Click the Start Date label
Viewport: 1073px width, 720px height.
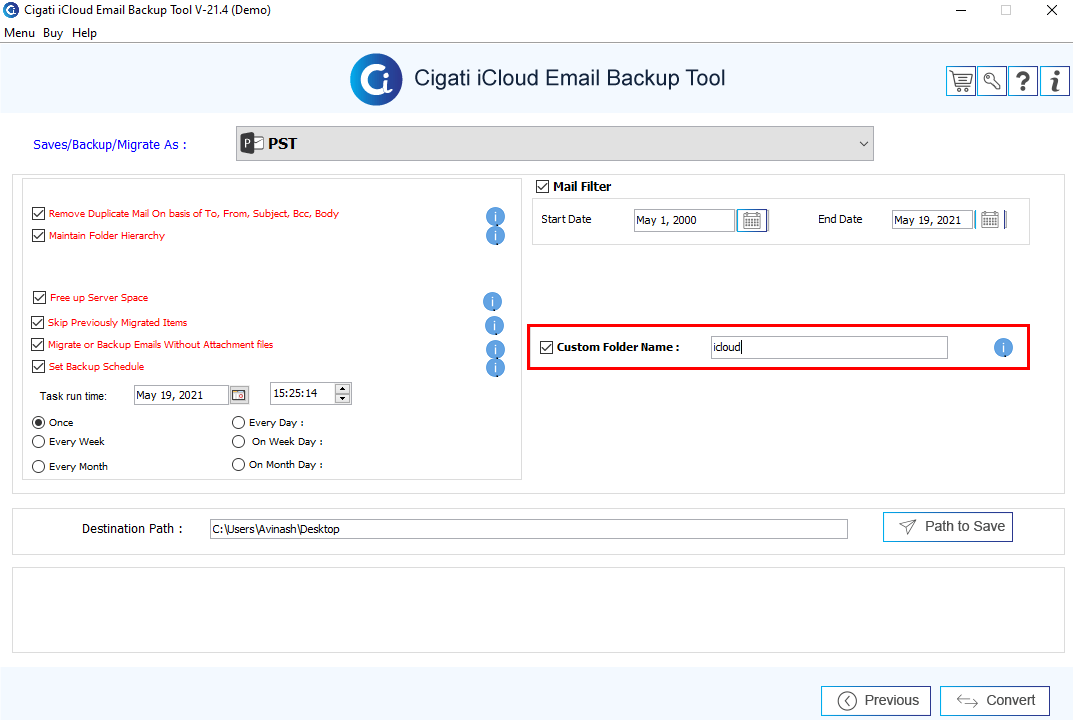(x=566, y=219)
